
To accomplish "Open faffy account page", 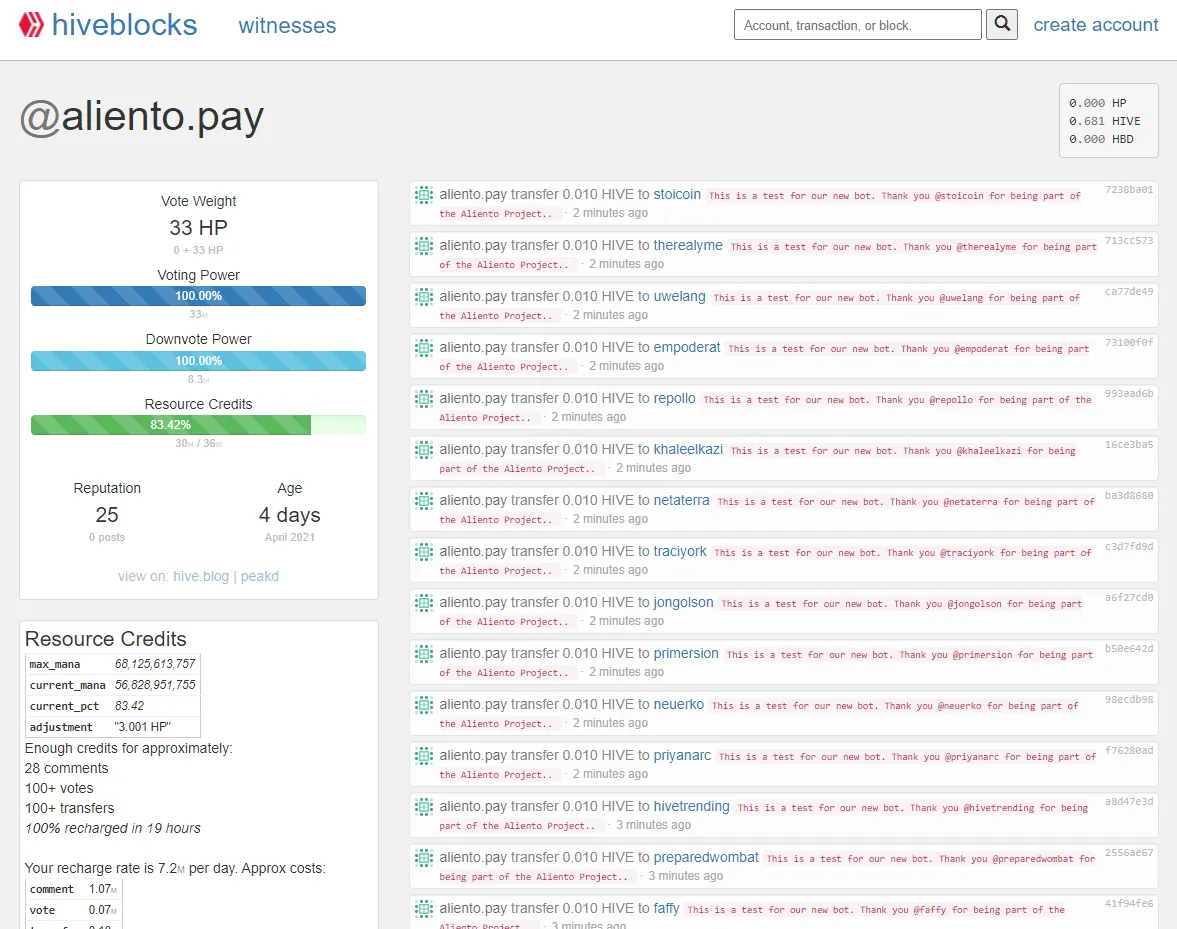I will coord(667,909).
